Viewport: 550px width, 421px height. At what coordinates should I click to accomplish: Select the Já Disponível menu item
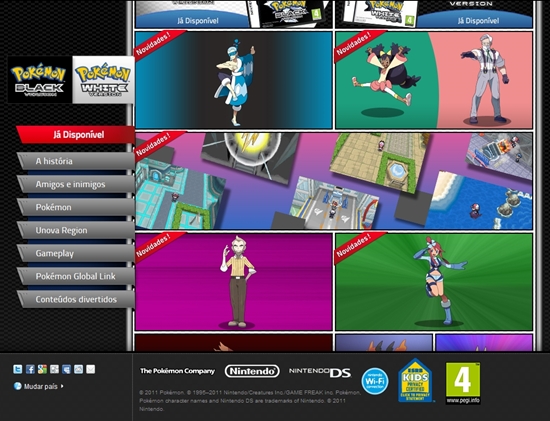[x=76, y=135]
